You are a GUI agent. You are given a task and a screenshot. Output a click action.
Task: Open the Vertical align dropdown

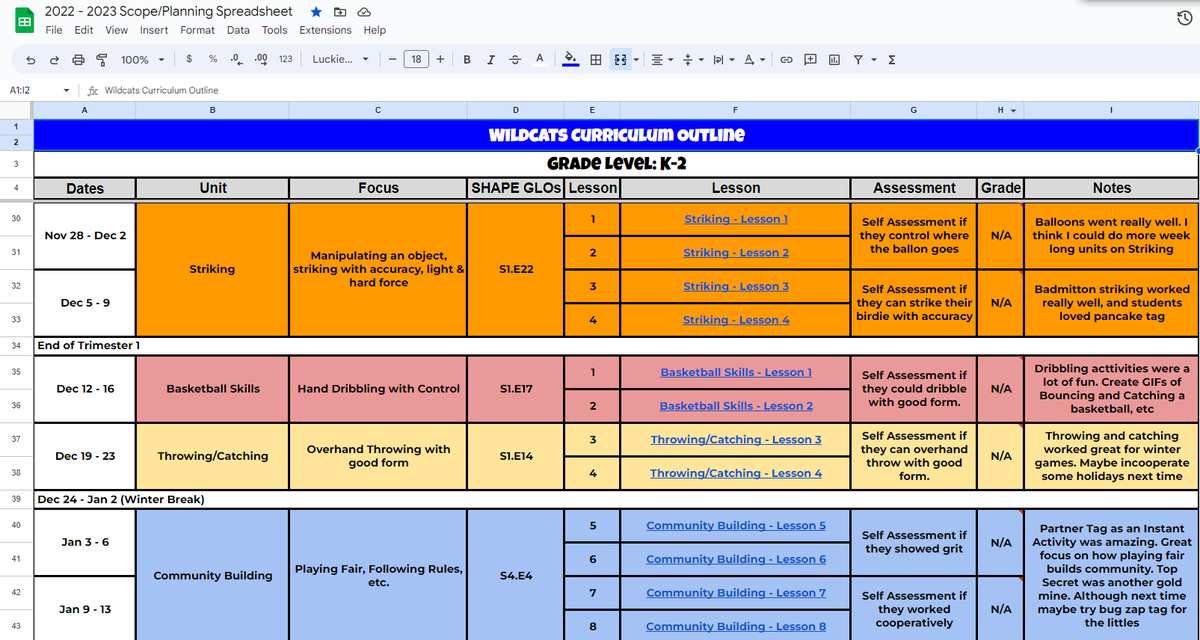tap(693, 60)
